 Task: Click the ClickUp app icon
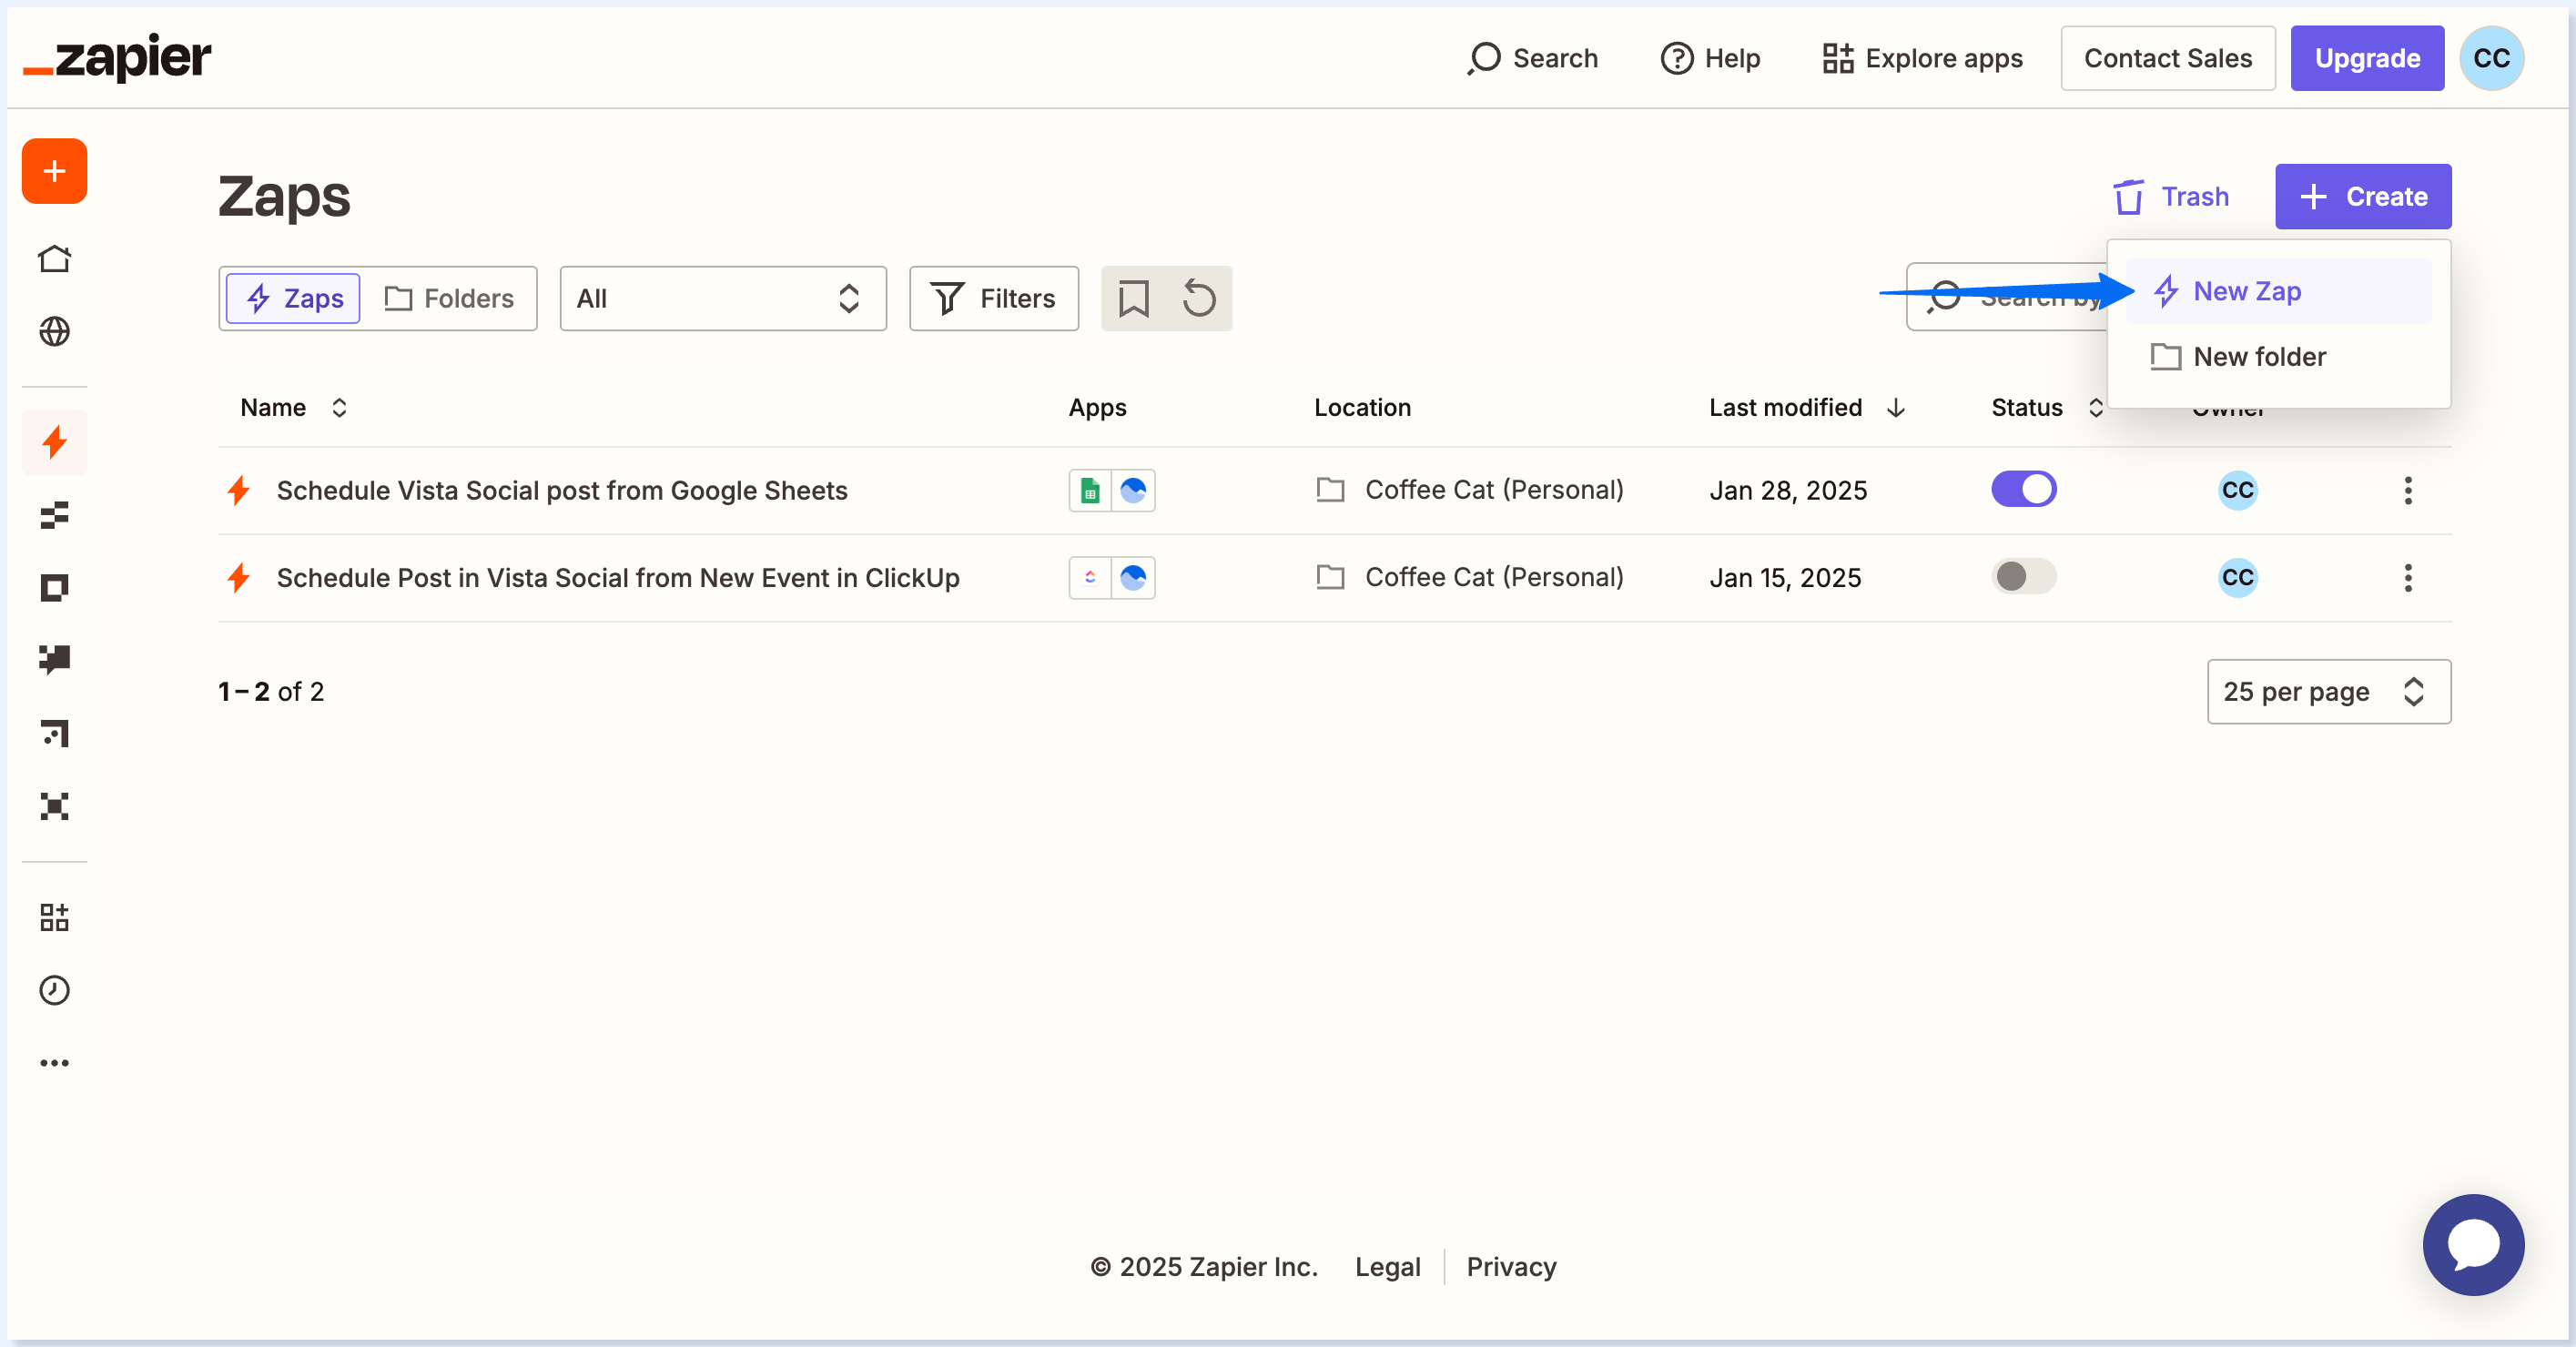(1090, 577)
